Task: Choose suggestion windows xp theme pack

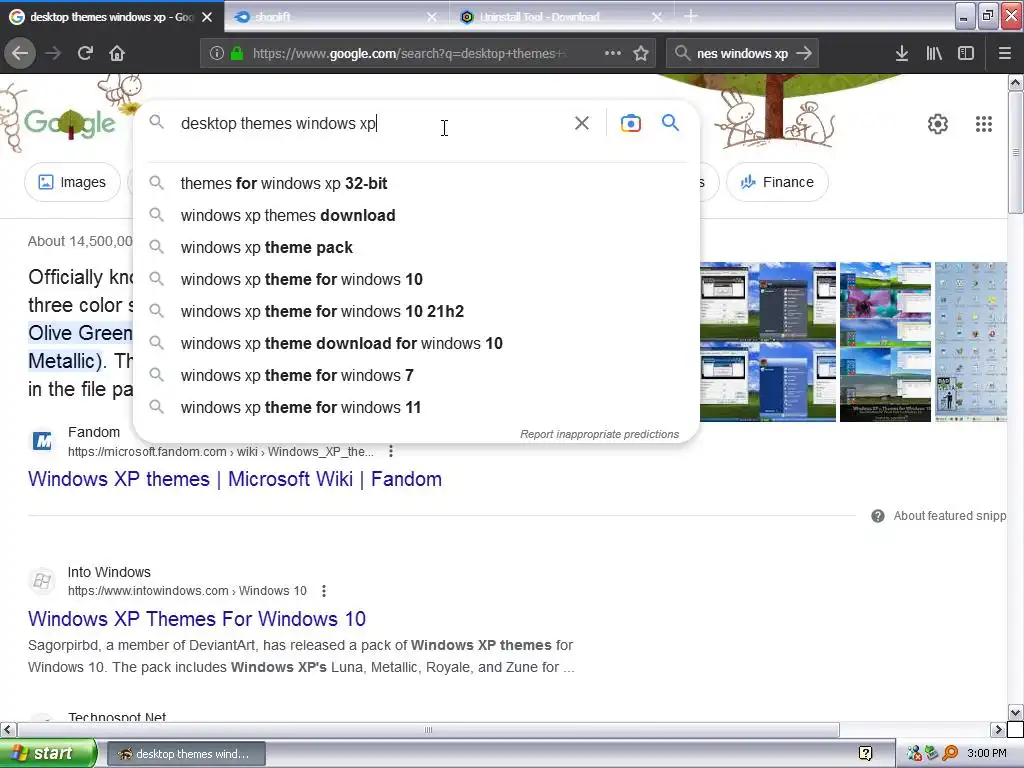Action: [415, 248]
